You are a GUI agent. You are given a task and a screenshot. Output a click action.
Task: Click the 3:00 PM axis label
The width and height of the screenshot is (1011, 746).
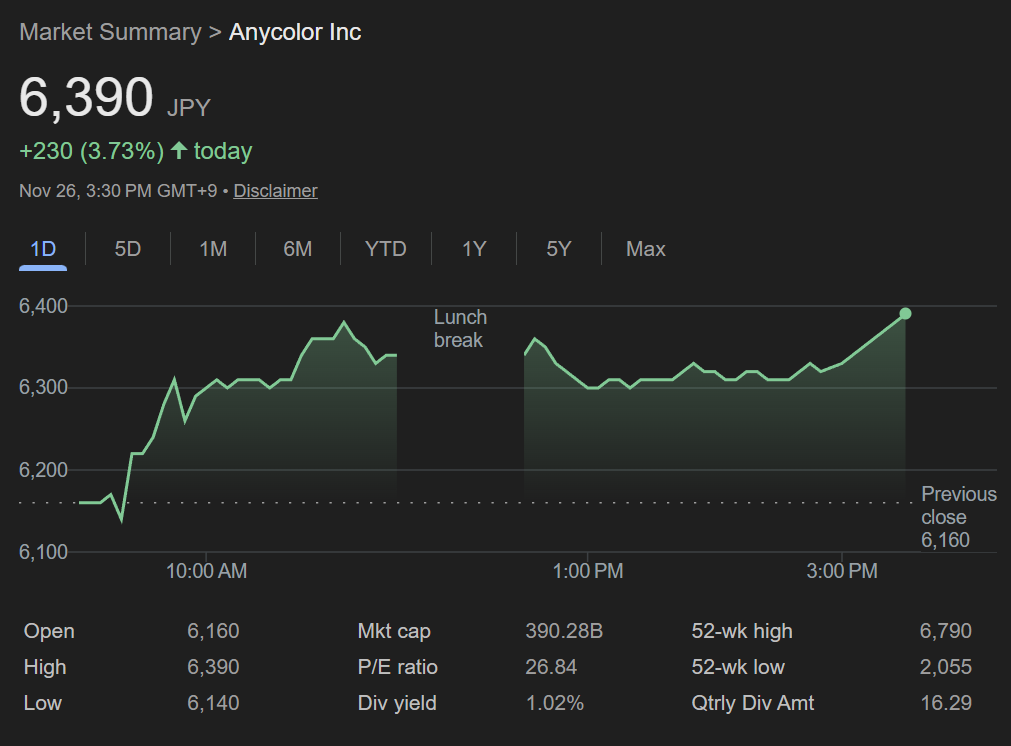tap(842, 571)
